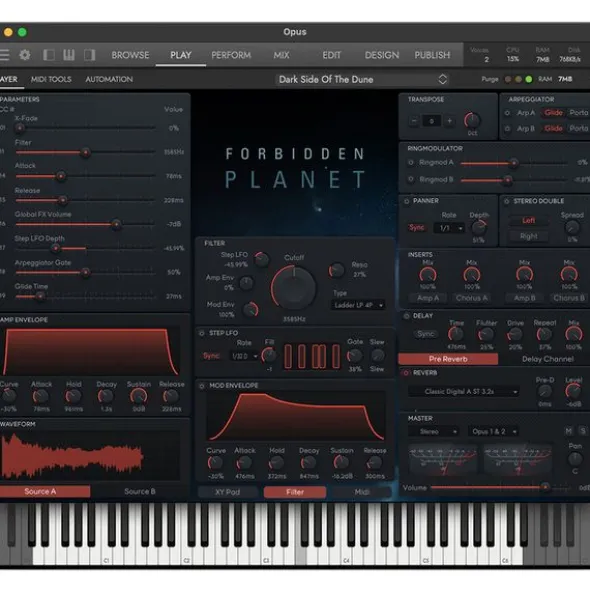Switch to the EDIT tab
The height and width of the screenshot is (591, 590).
(x=331, y=55)
